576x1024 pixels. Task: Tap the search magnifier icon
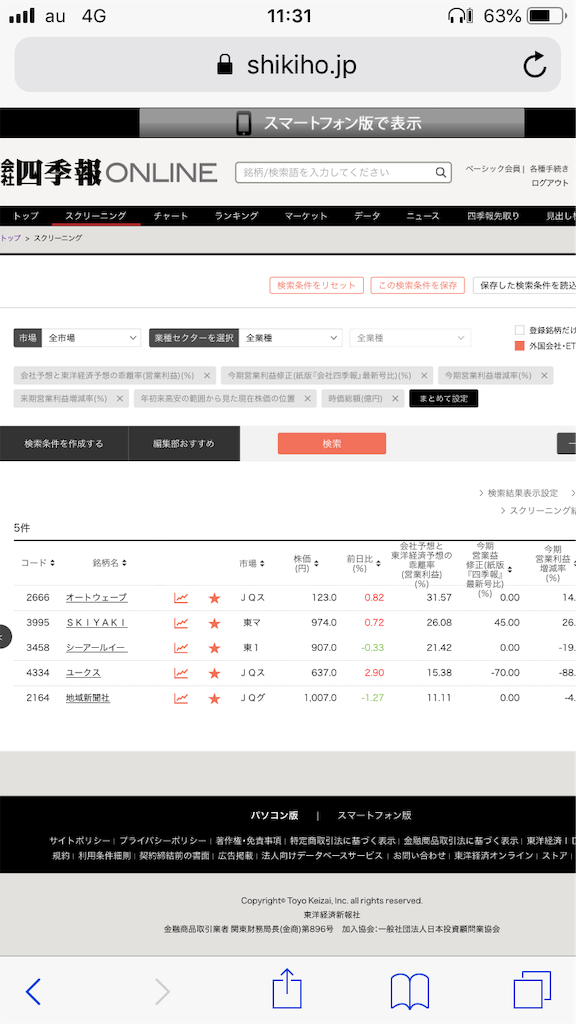[x=441, y=172]
